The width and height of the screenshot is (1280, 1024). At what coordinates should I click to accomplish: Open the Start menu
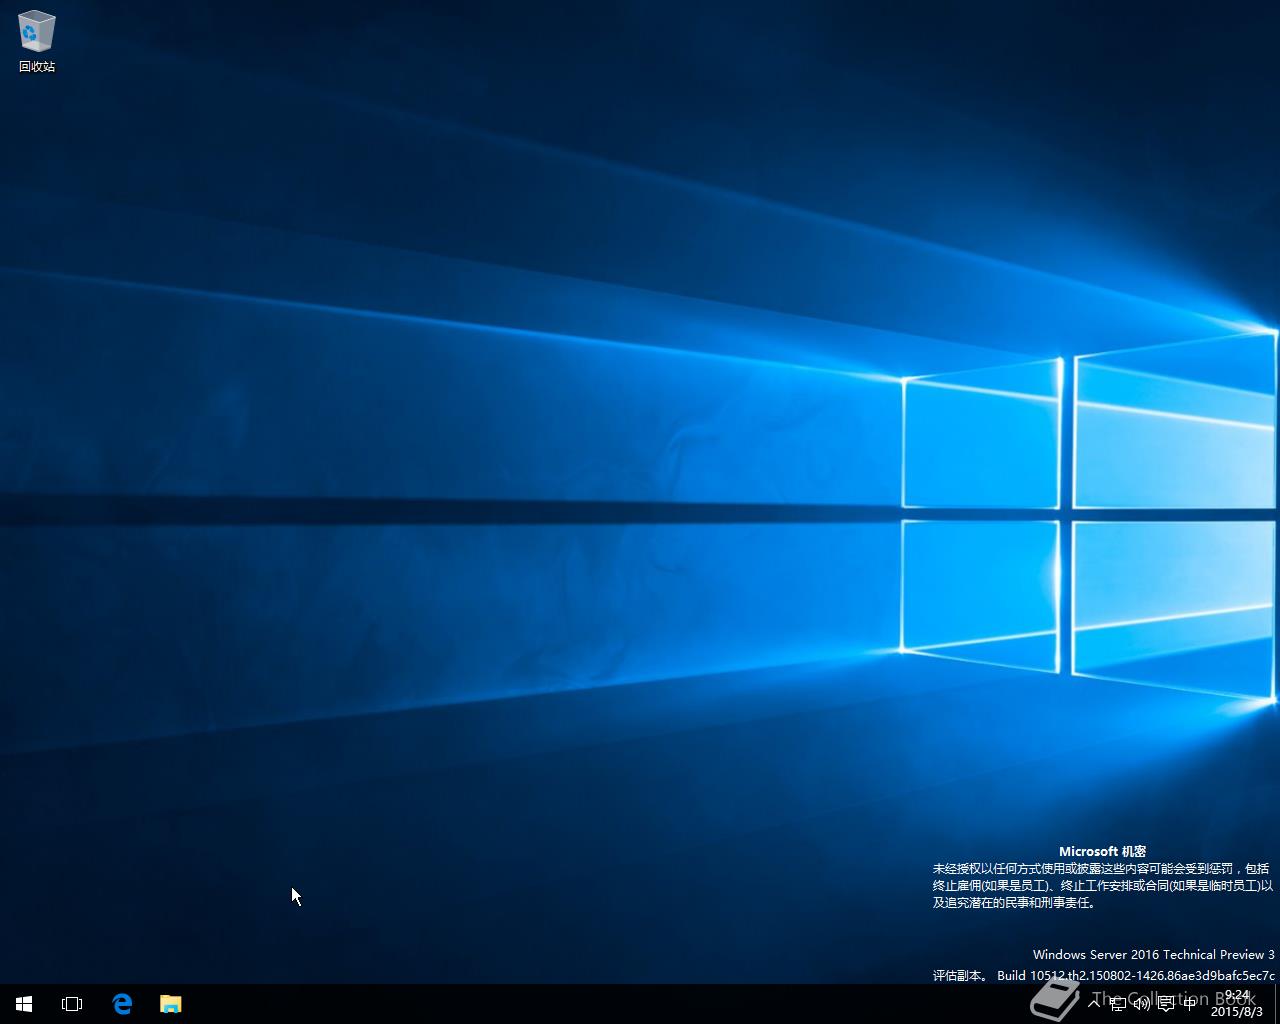(24, 1004)
